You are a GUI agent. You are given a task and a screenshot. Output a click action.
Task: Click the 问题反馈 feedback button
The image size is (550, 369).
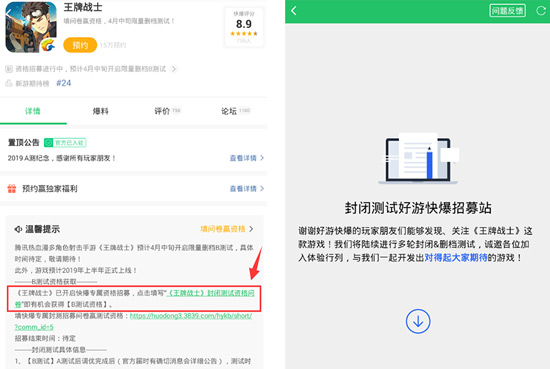pos(507,11)
